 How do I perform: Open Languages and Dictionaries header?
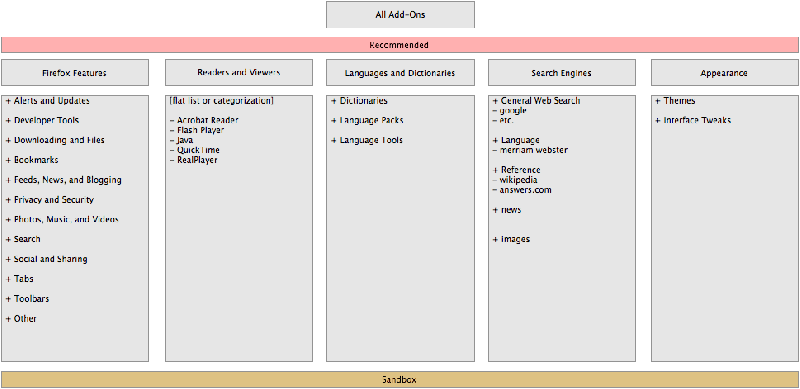pos(401,72)
